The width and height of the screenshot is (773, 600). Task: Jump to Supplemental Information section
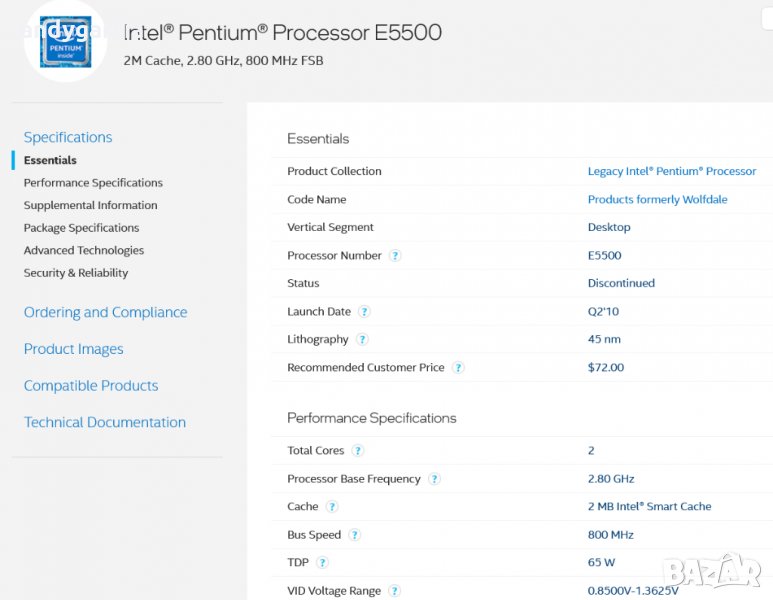pyautogui.click(x=90, y=205)
